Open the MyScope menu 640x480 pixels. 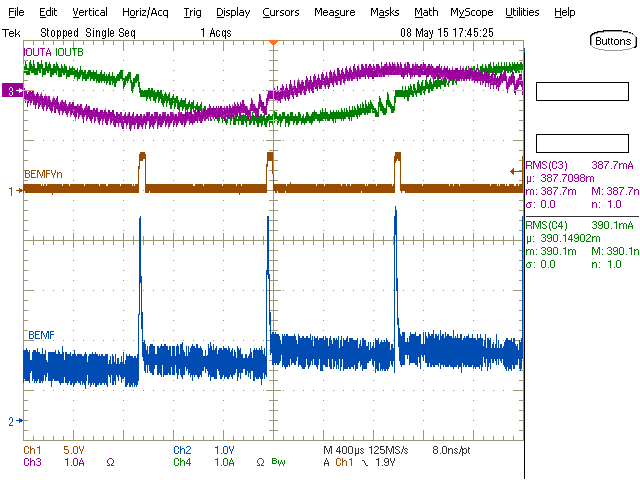[471, 12]
